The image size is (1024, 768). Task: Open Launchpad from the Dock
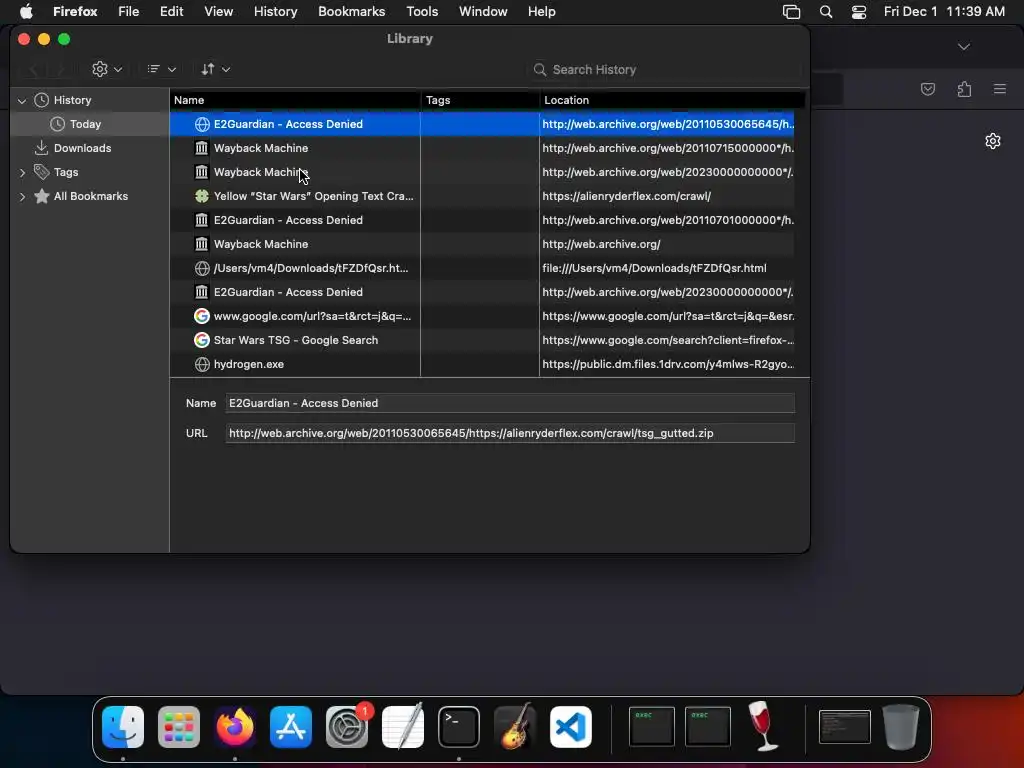(x=179, y=727)
